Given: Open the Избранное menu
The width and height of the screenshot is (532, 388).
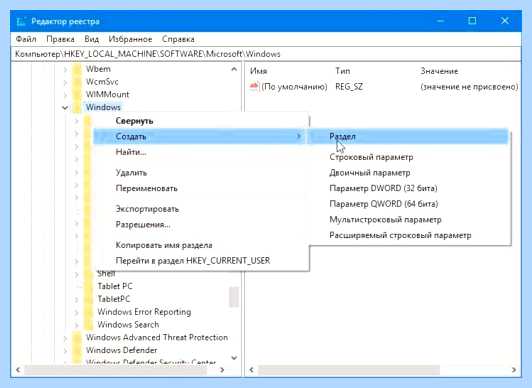Looking at the screenshot, I should coord(130,39).
